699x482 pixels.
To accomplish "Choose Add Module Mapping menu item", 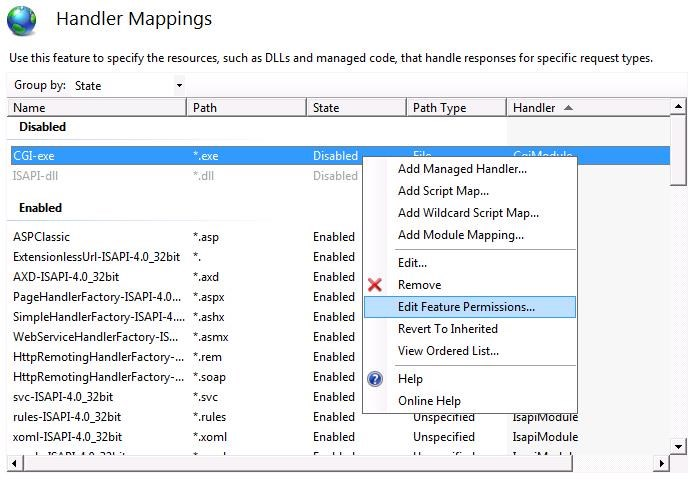I will click(x=460, y=235).
